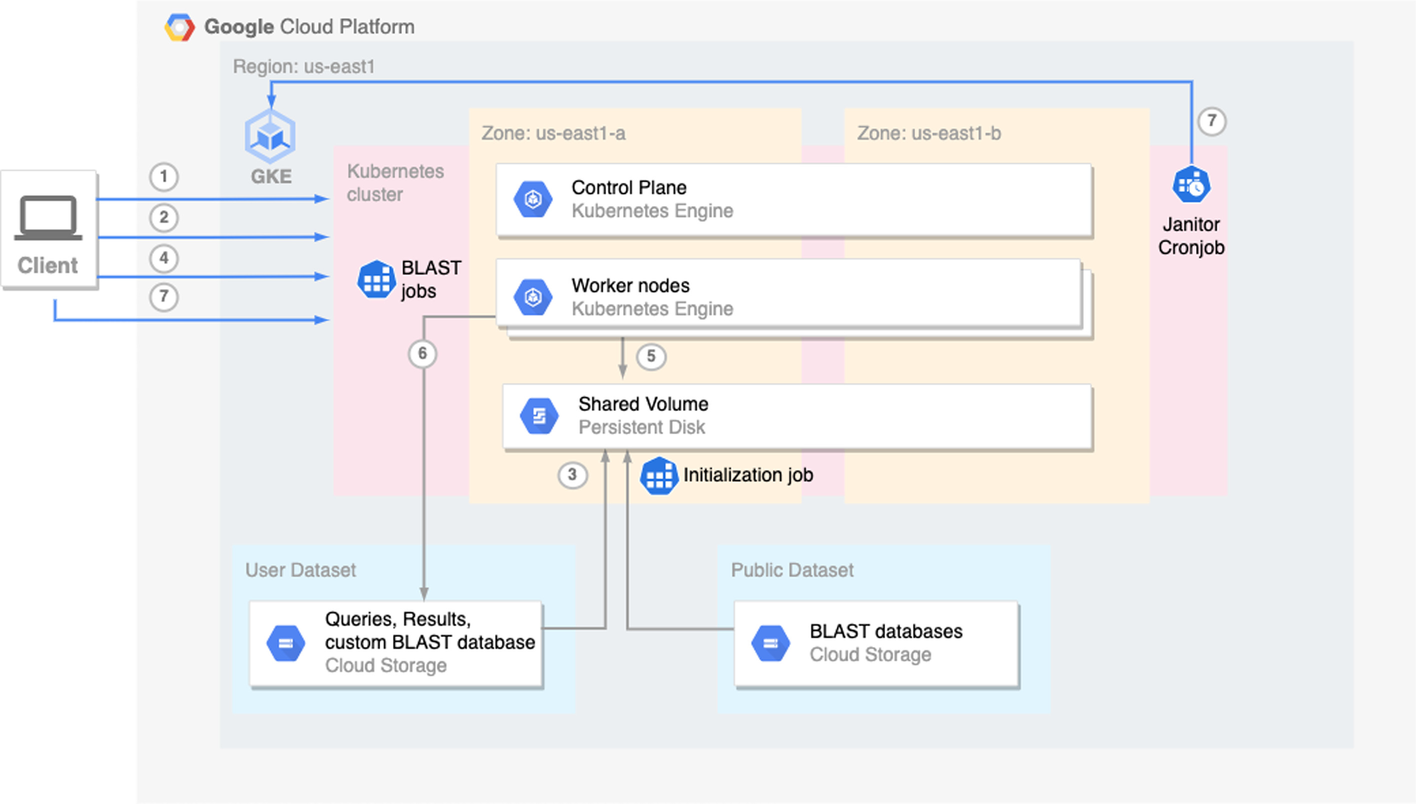Click the 'BLAST databases' title text
The image size is (1416, 804).
tap(886, 632)
